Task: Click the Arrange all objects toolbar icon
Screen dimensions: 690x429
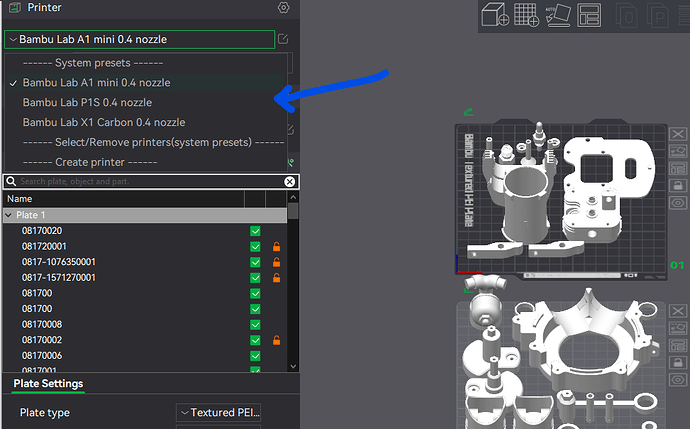Action: click(x=589, y=15)
